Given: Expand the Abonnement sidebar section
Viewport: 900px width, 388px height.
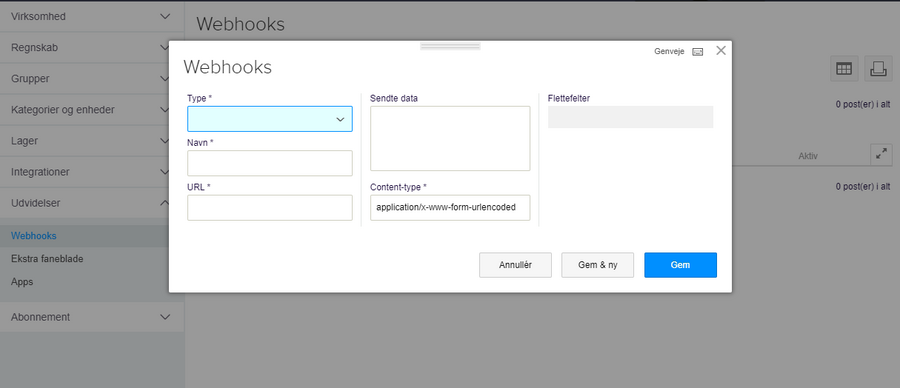Looking at the screenshot, I should 92,317.
